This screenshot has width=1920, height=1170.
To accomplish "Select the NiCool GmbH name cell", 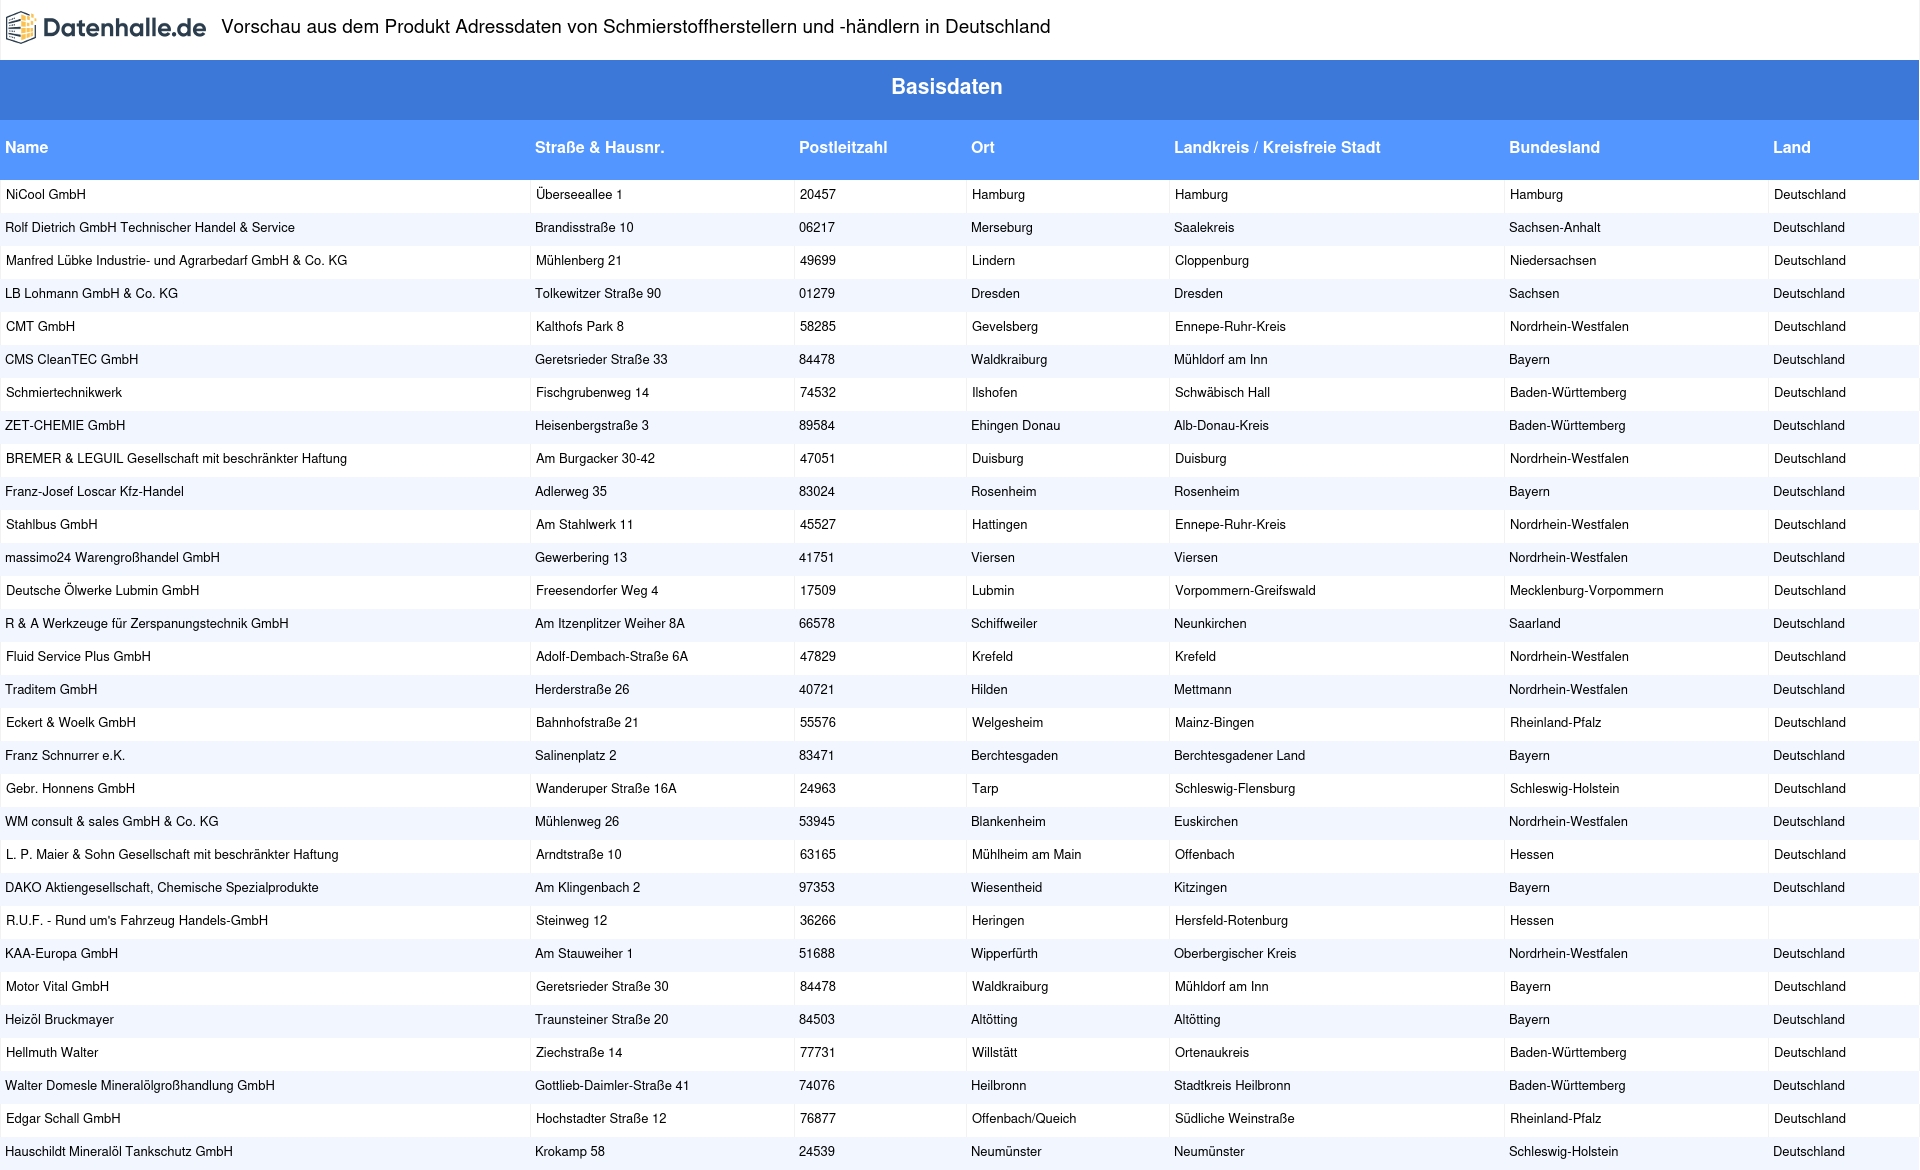I will click(46, 195).
